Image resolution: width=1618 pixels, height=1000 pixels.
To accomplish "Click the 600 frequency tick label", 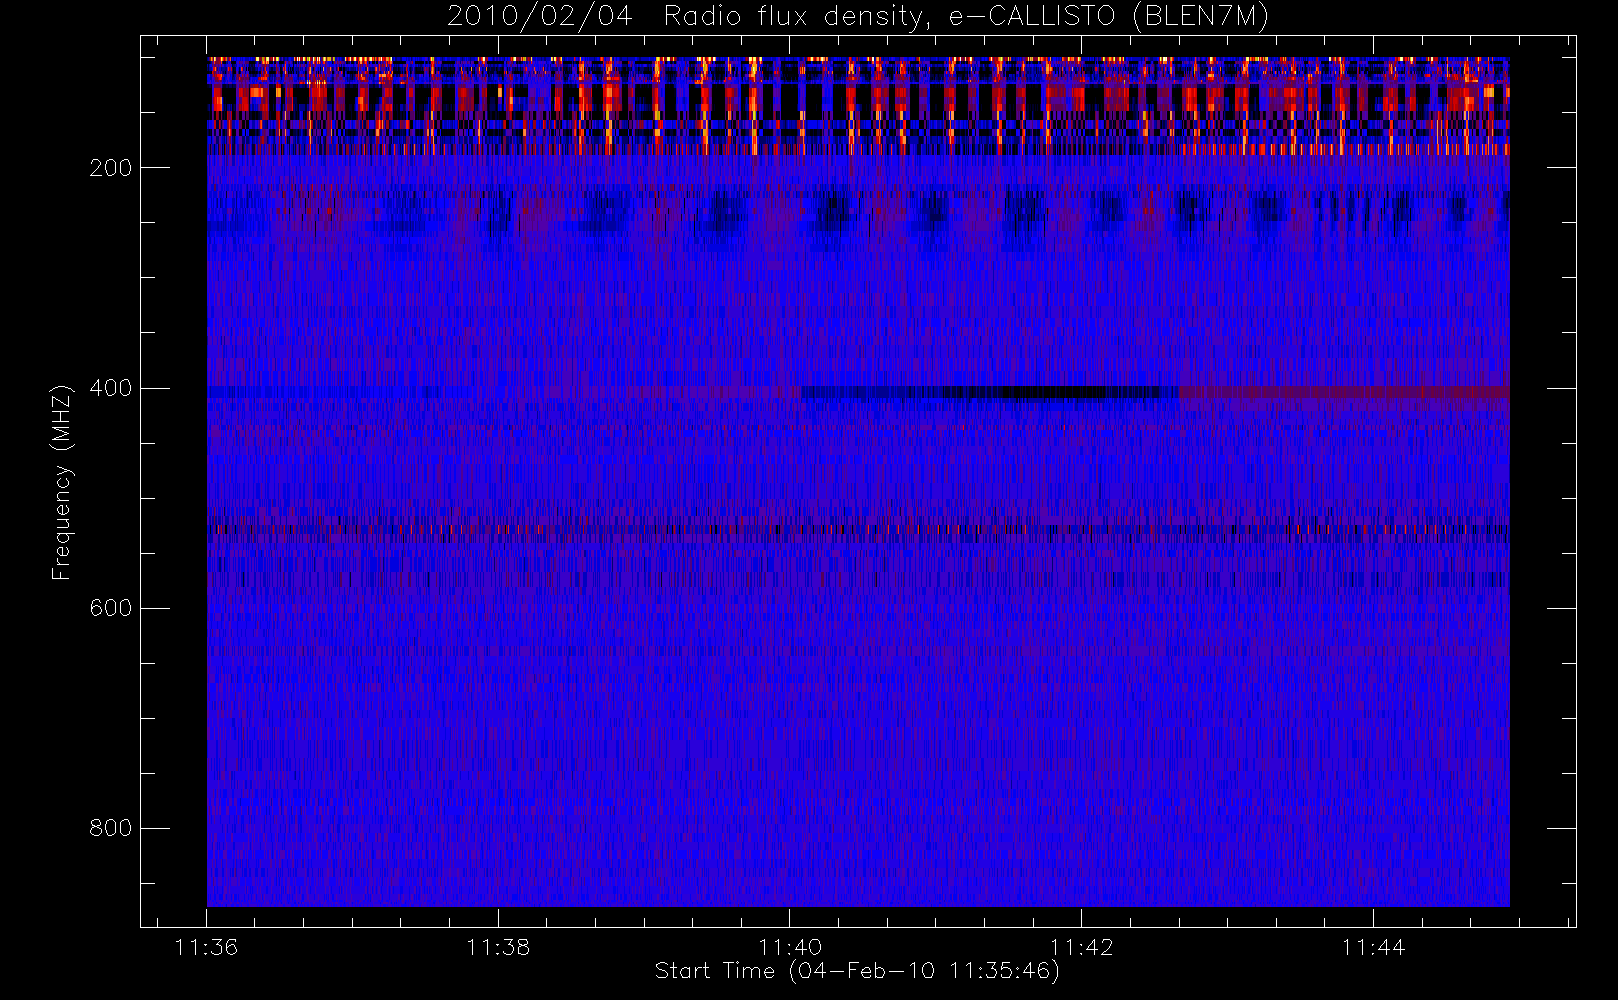I will [110, 608].
